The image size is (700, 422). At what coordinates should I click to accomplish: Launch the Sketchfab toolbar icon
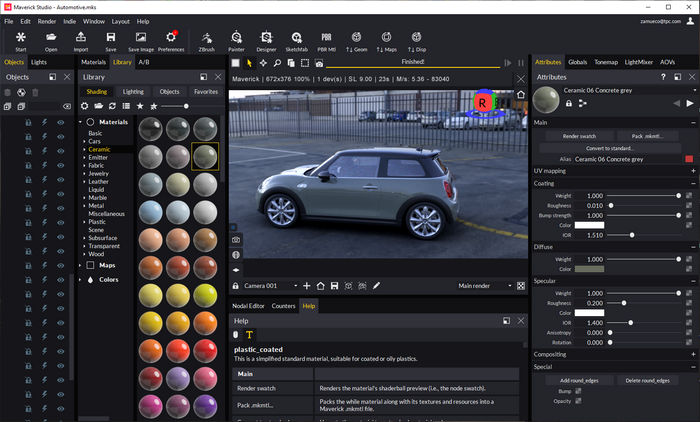click(296, 38)
